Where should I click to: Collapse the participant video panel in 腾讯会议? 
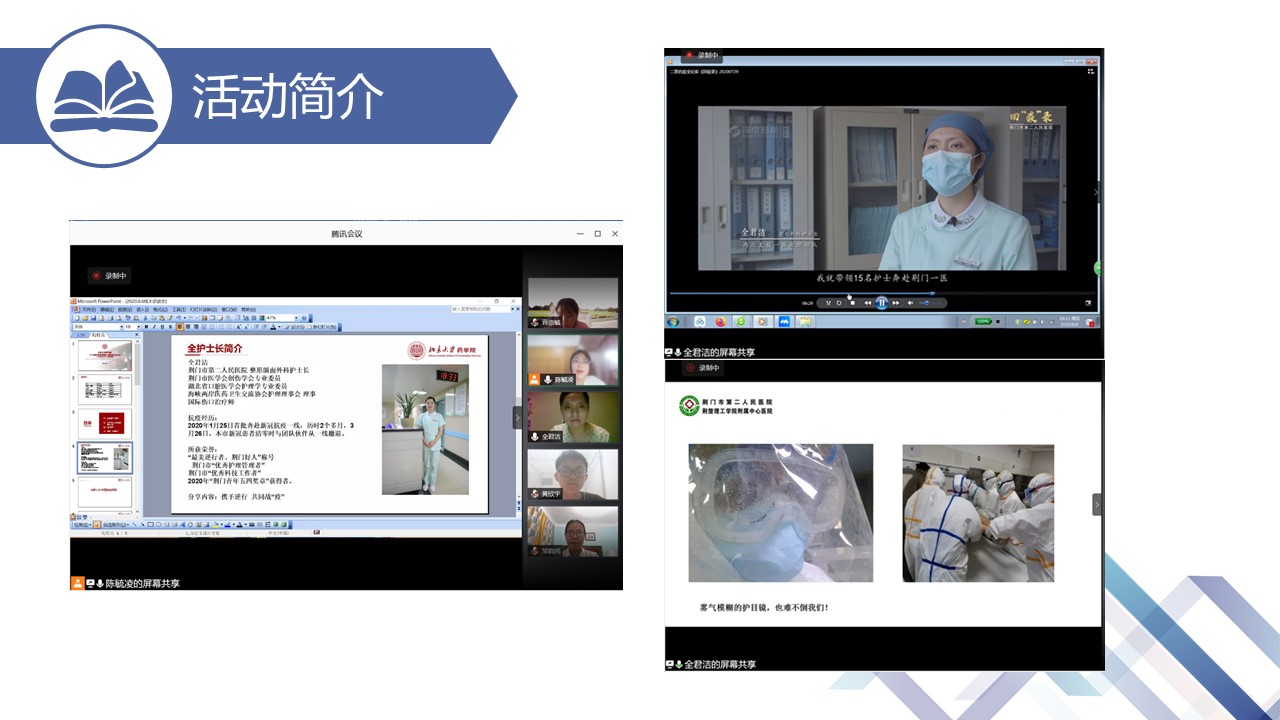coord(518,417)
